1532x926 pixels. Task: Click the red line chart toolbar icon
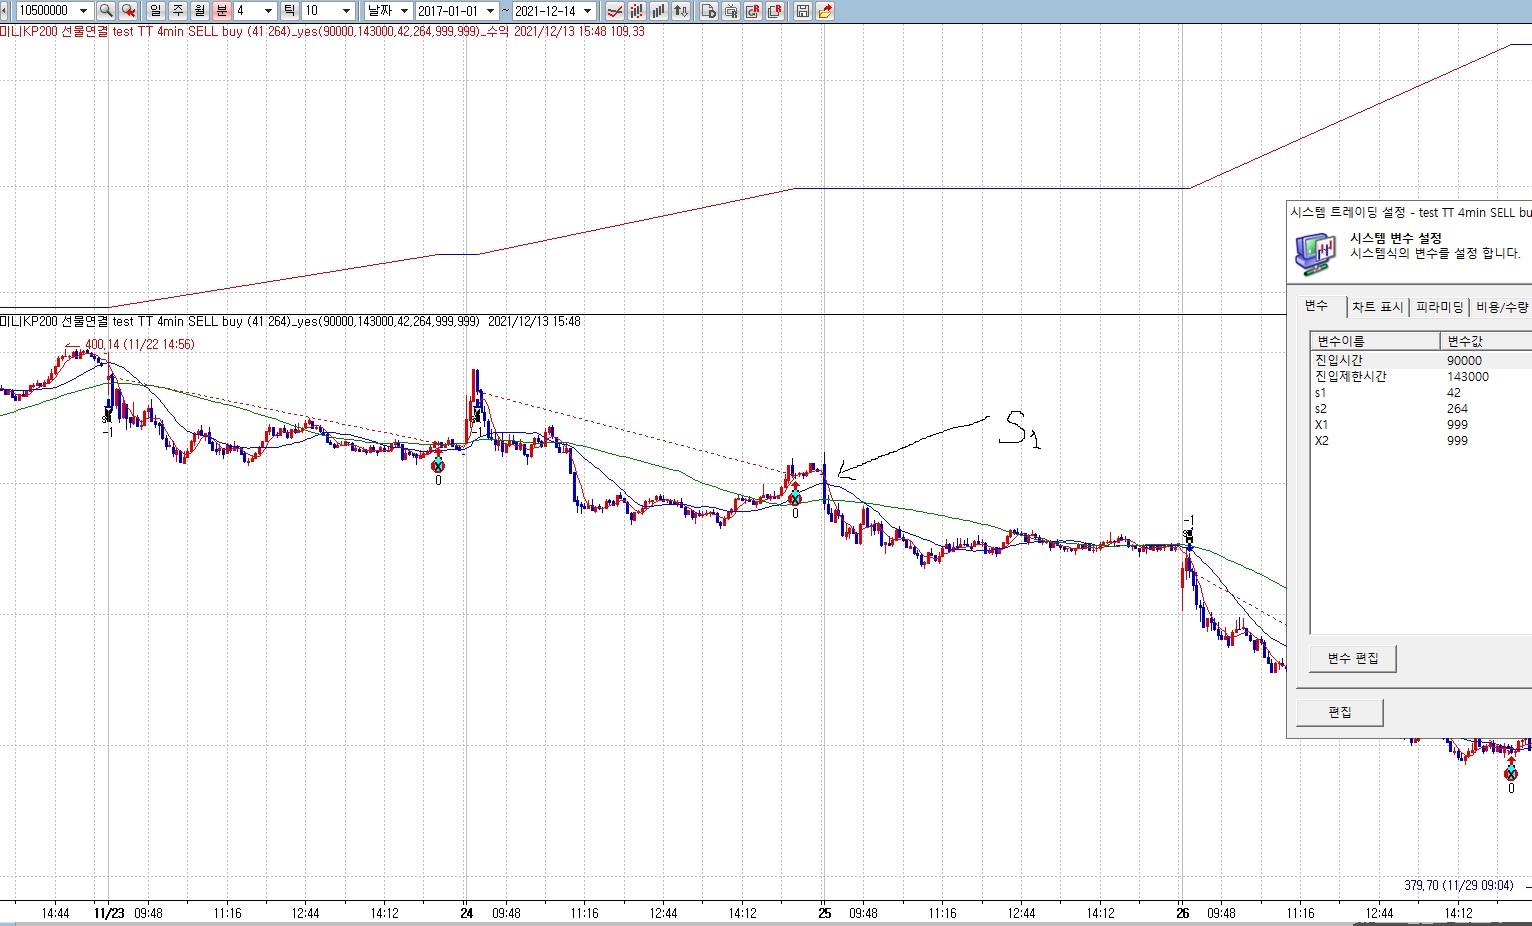coord(614,11)
